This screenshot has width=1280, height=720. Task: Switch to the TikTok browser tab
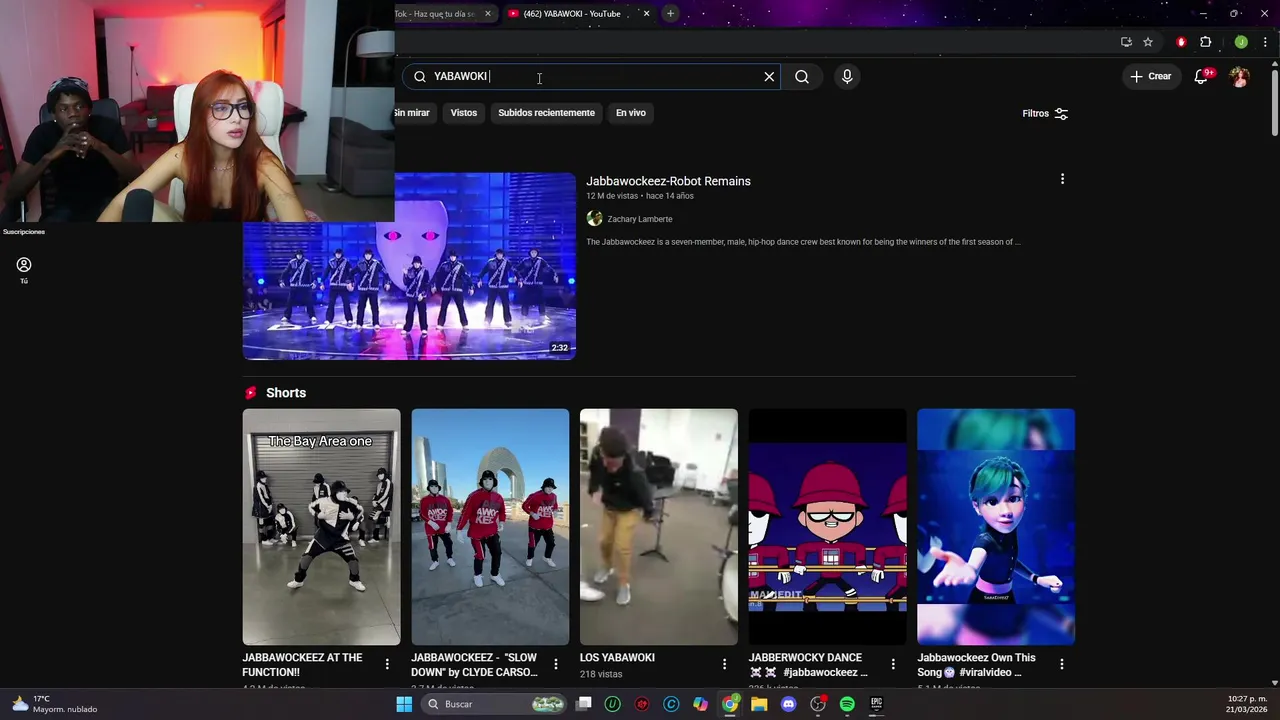(x=435, y=14)
